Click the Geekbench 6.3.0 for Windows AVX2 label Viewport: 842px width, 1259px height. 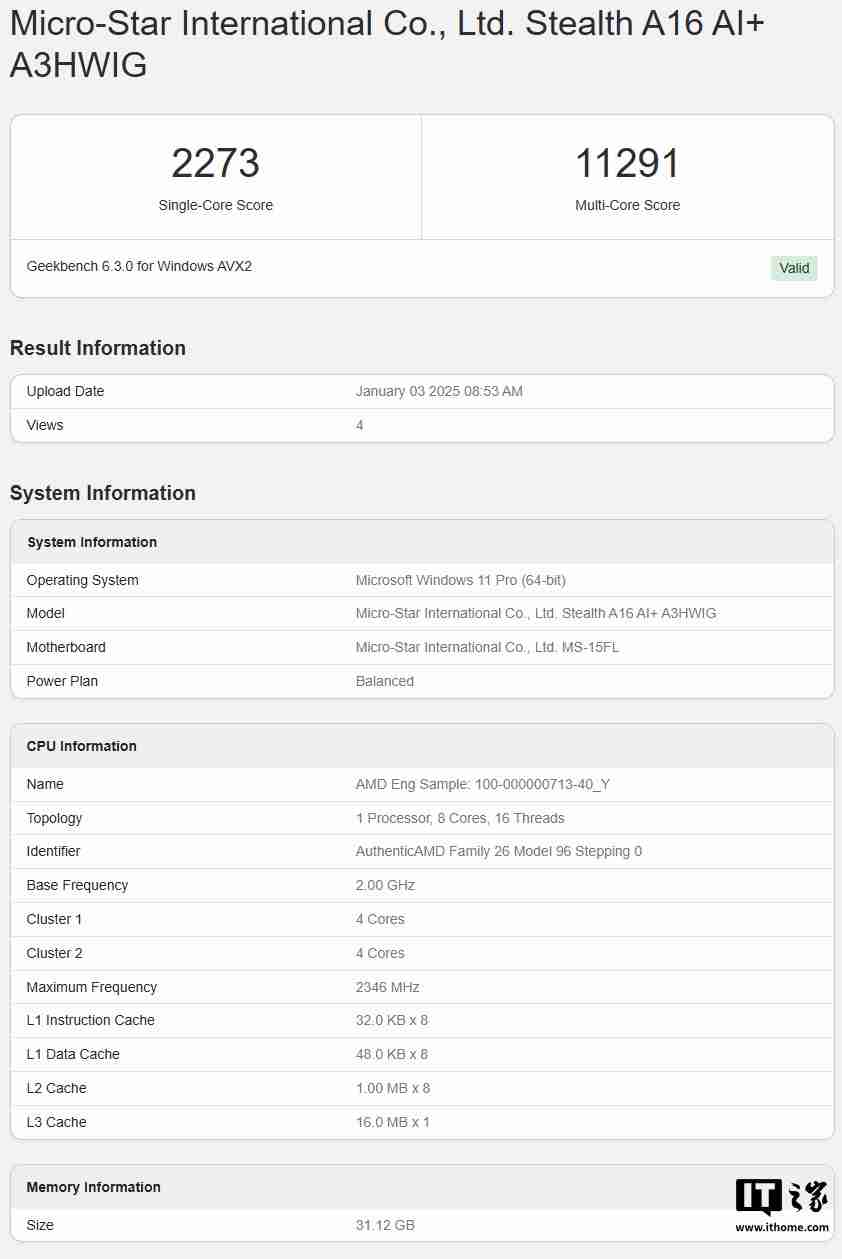point(139,266)
